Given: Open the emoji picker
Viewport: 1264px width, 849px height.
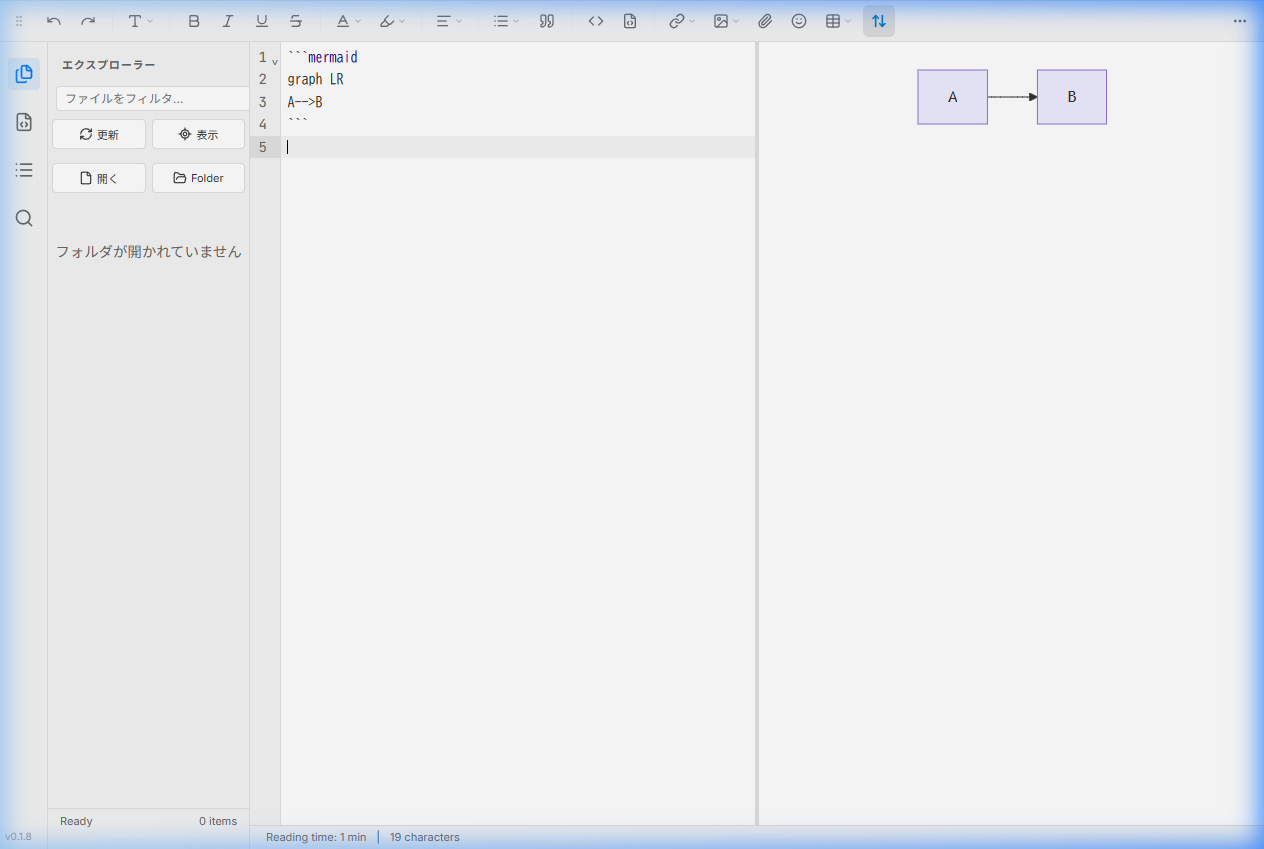Looking at the screenshot, I should pyautogui.click(x=799, y=21).
